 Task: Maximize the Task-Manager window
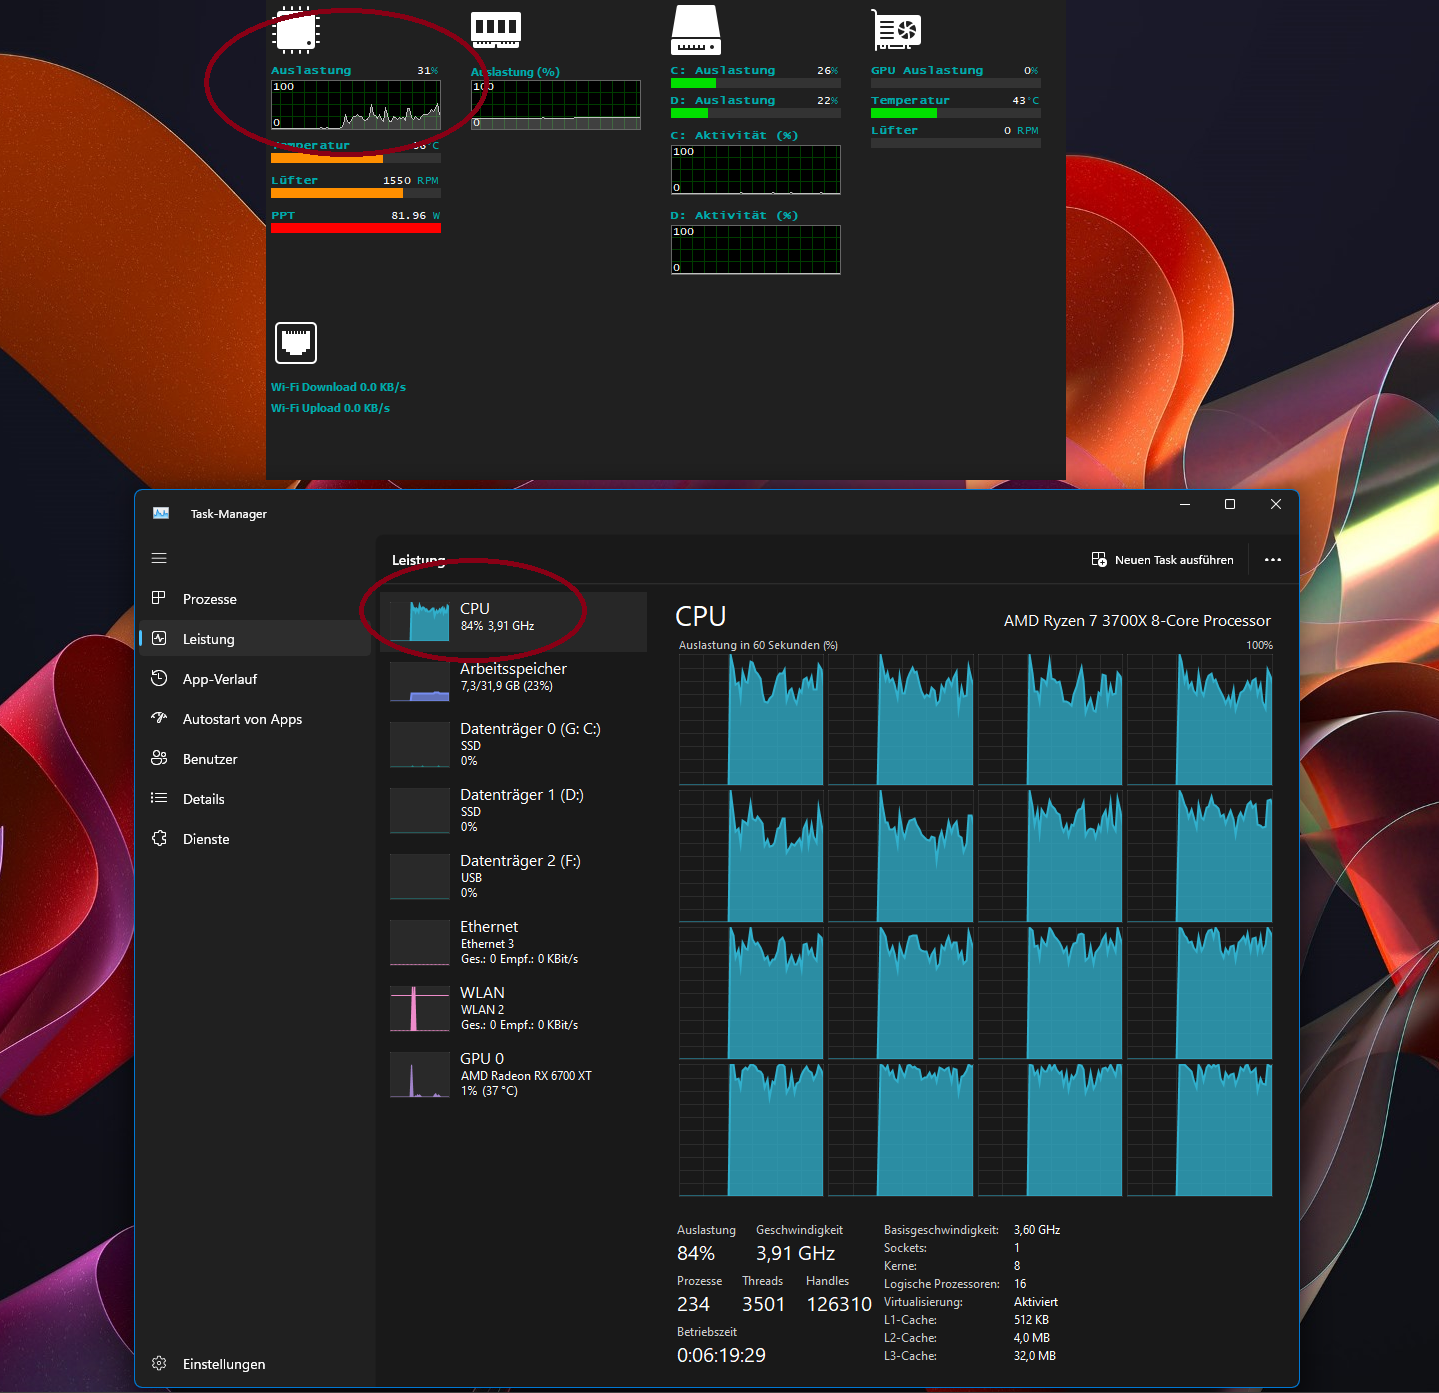(x=1230, y=504)
